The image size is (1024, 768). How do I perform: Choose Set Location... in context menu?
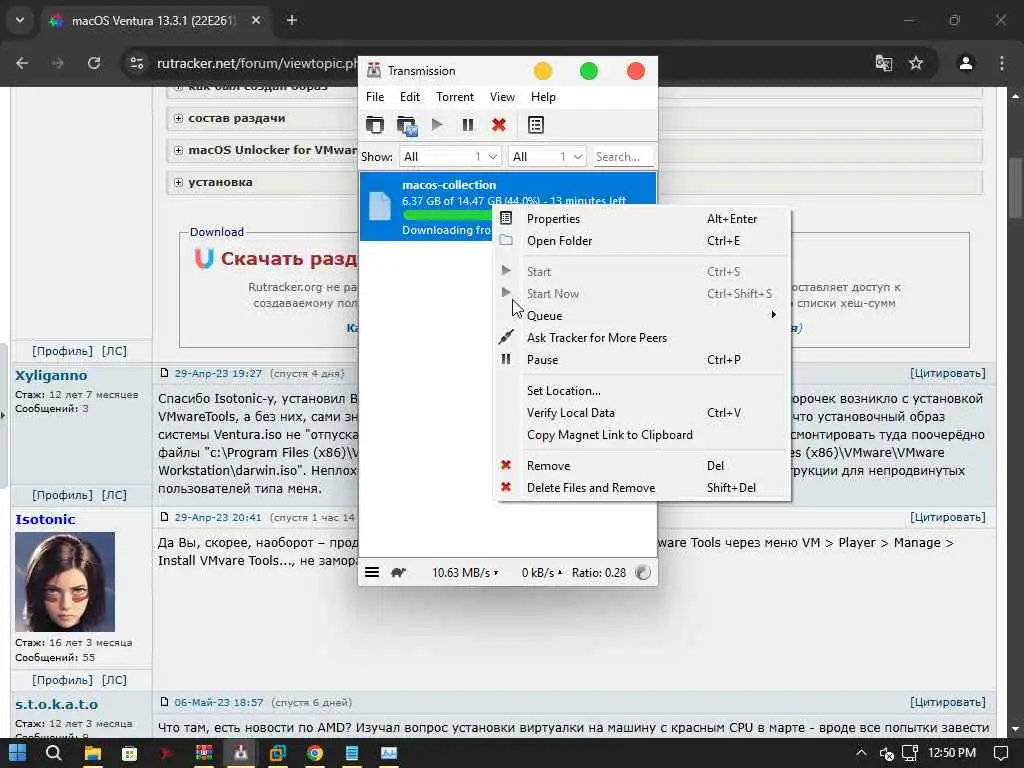point(641,391)
